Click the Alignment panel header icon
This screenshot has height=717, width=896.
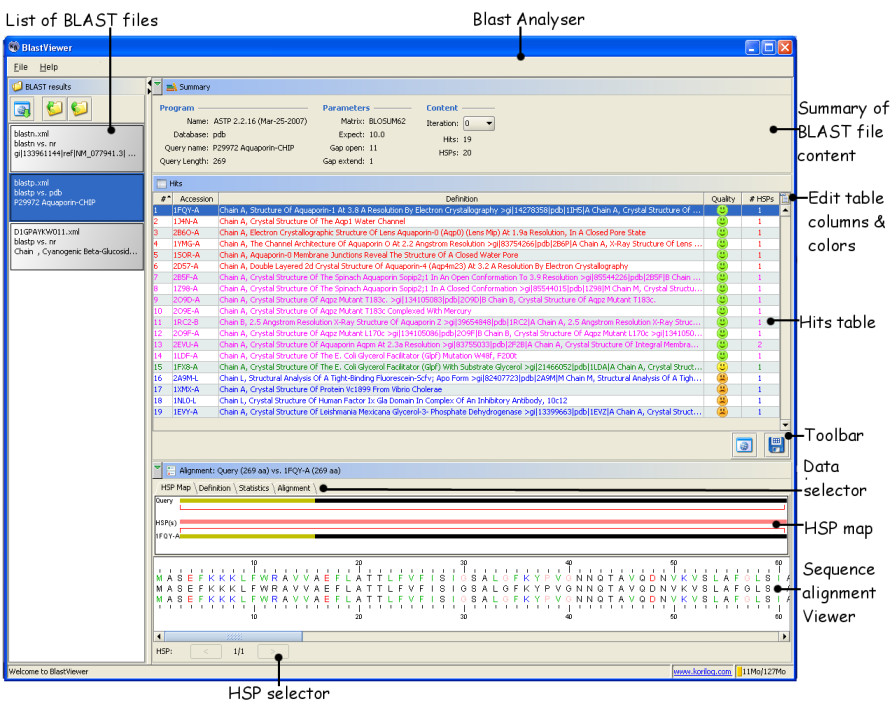171,471
